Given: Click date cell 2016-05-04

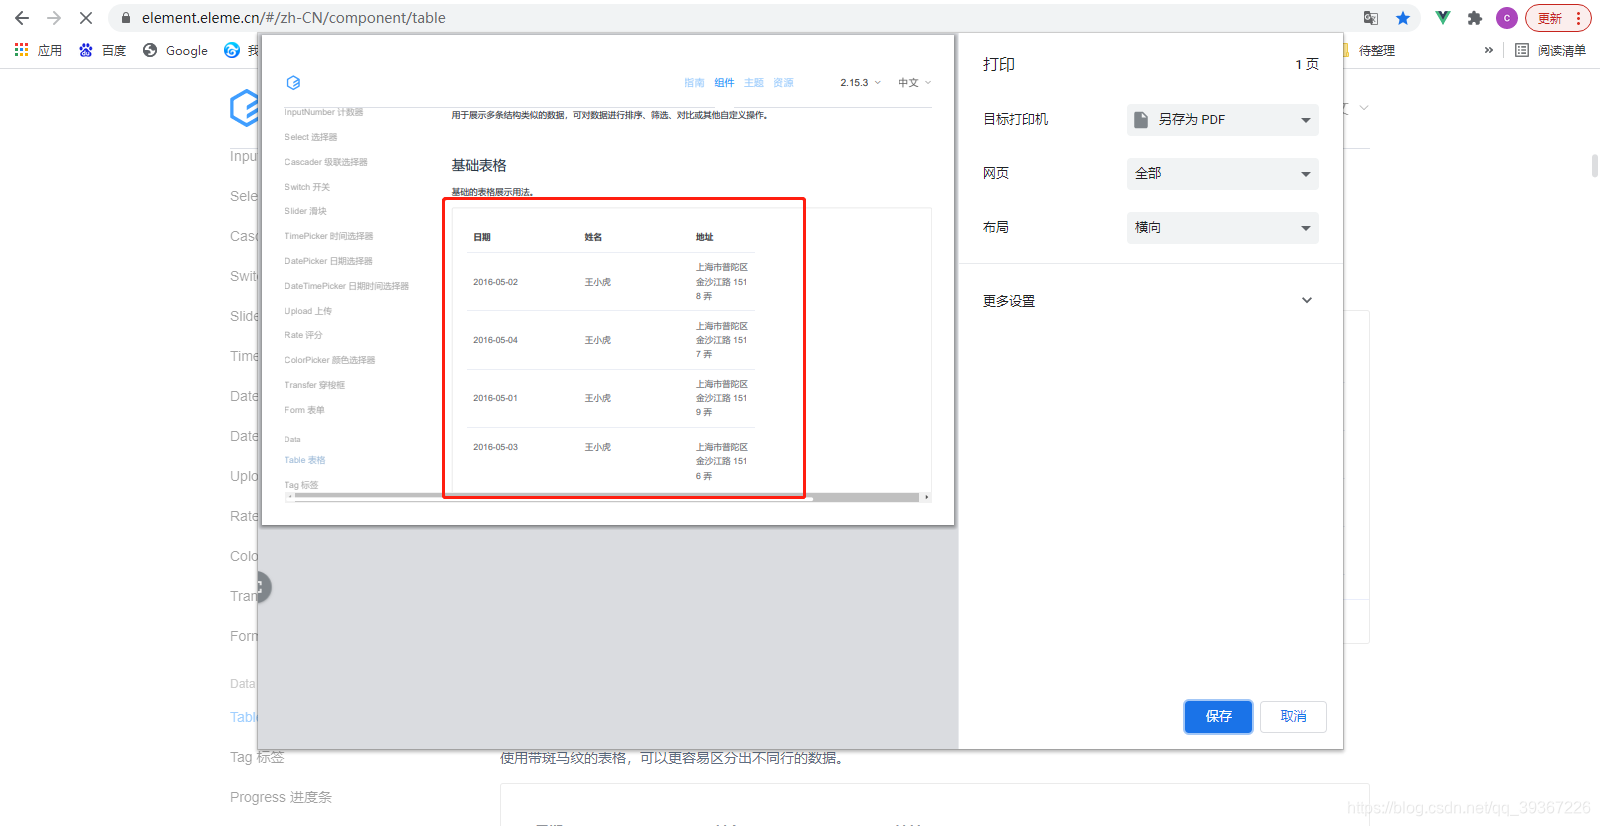Looking at the screenshot, I should [x=495, y=340].
